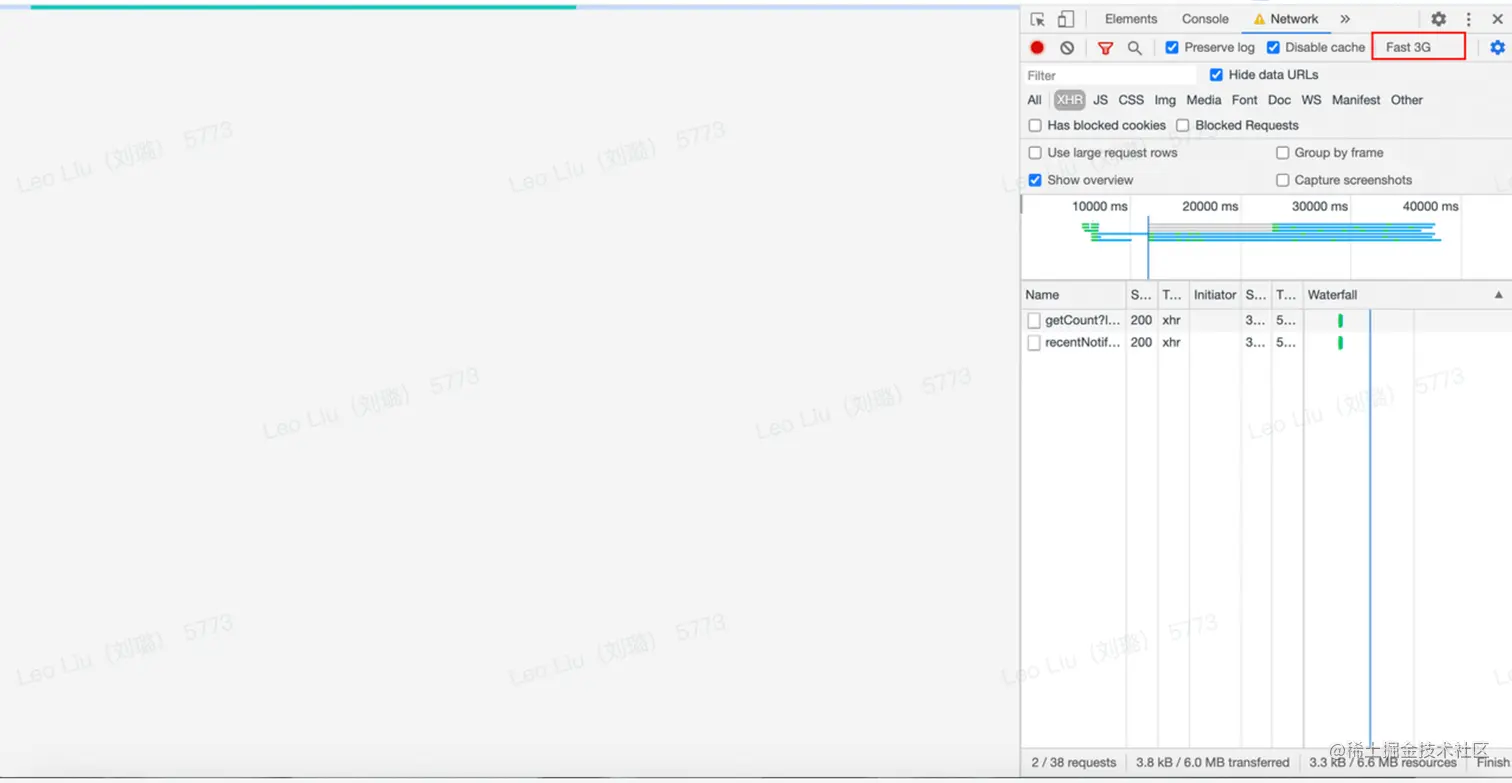Filter requests by Img
The width and height of the screenshot is (1512, 783).
pos(1165,100)
